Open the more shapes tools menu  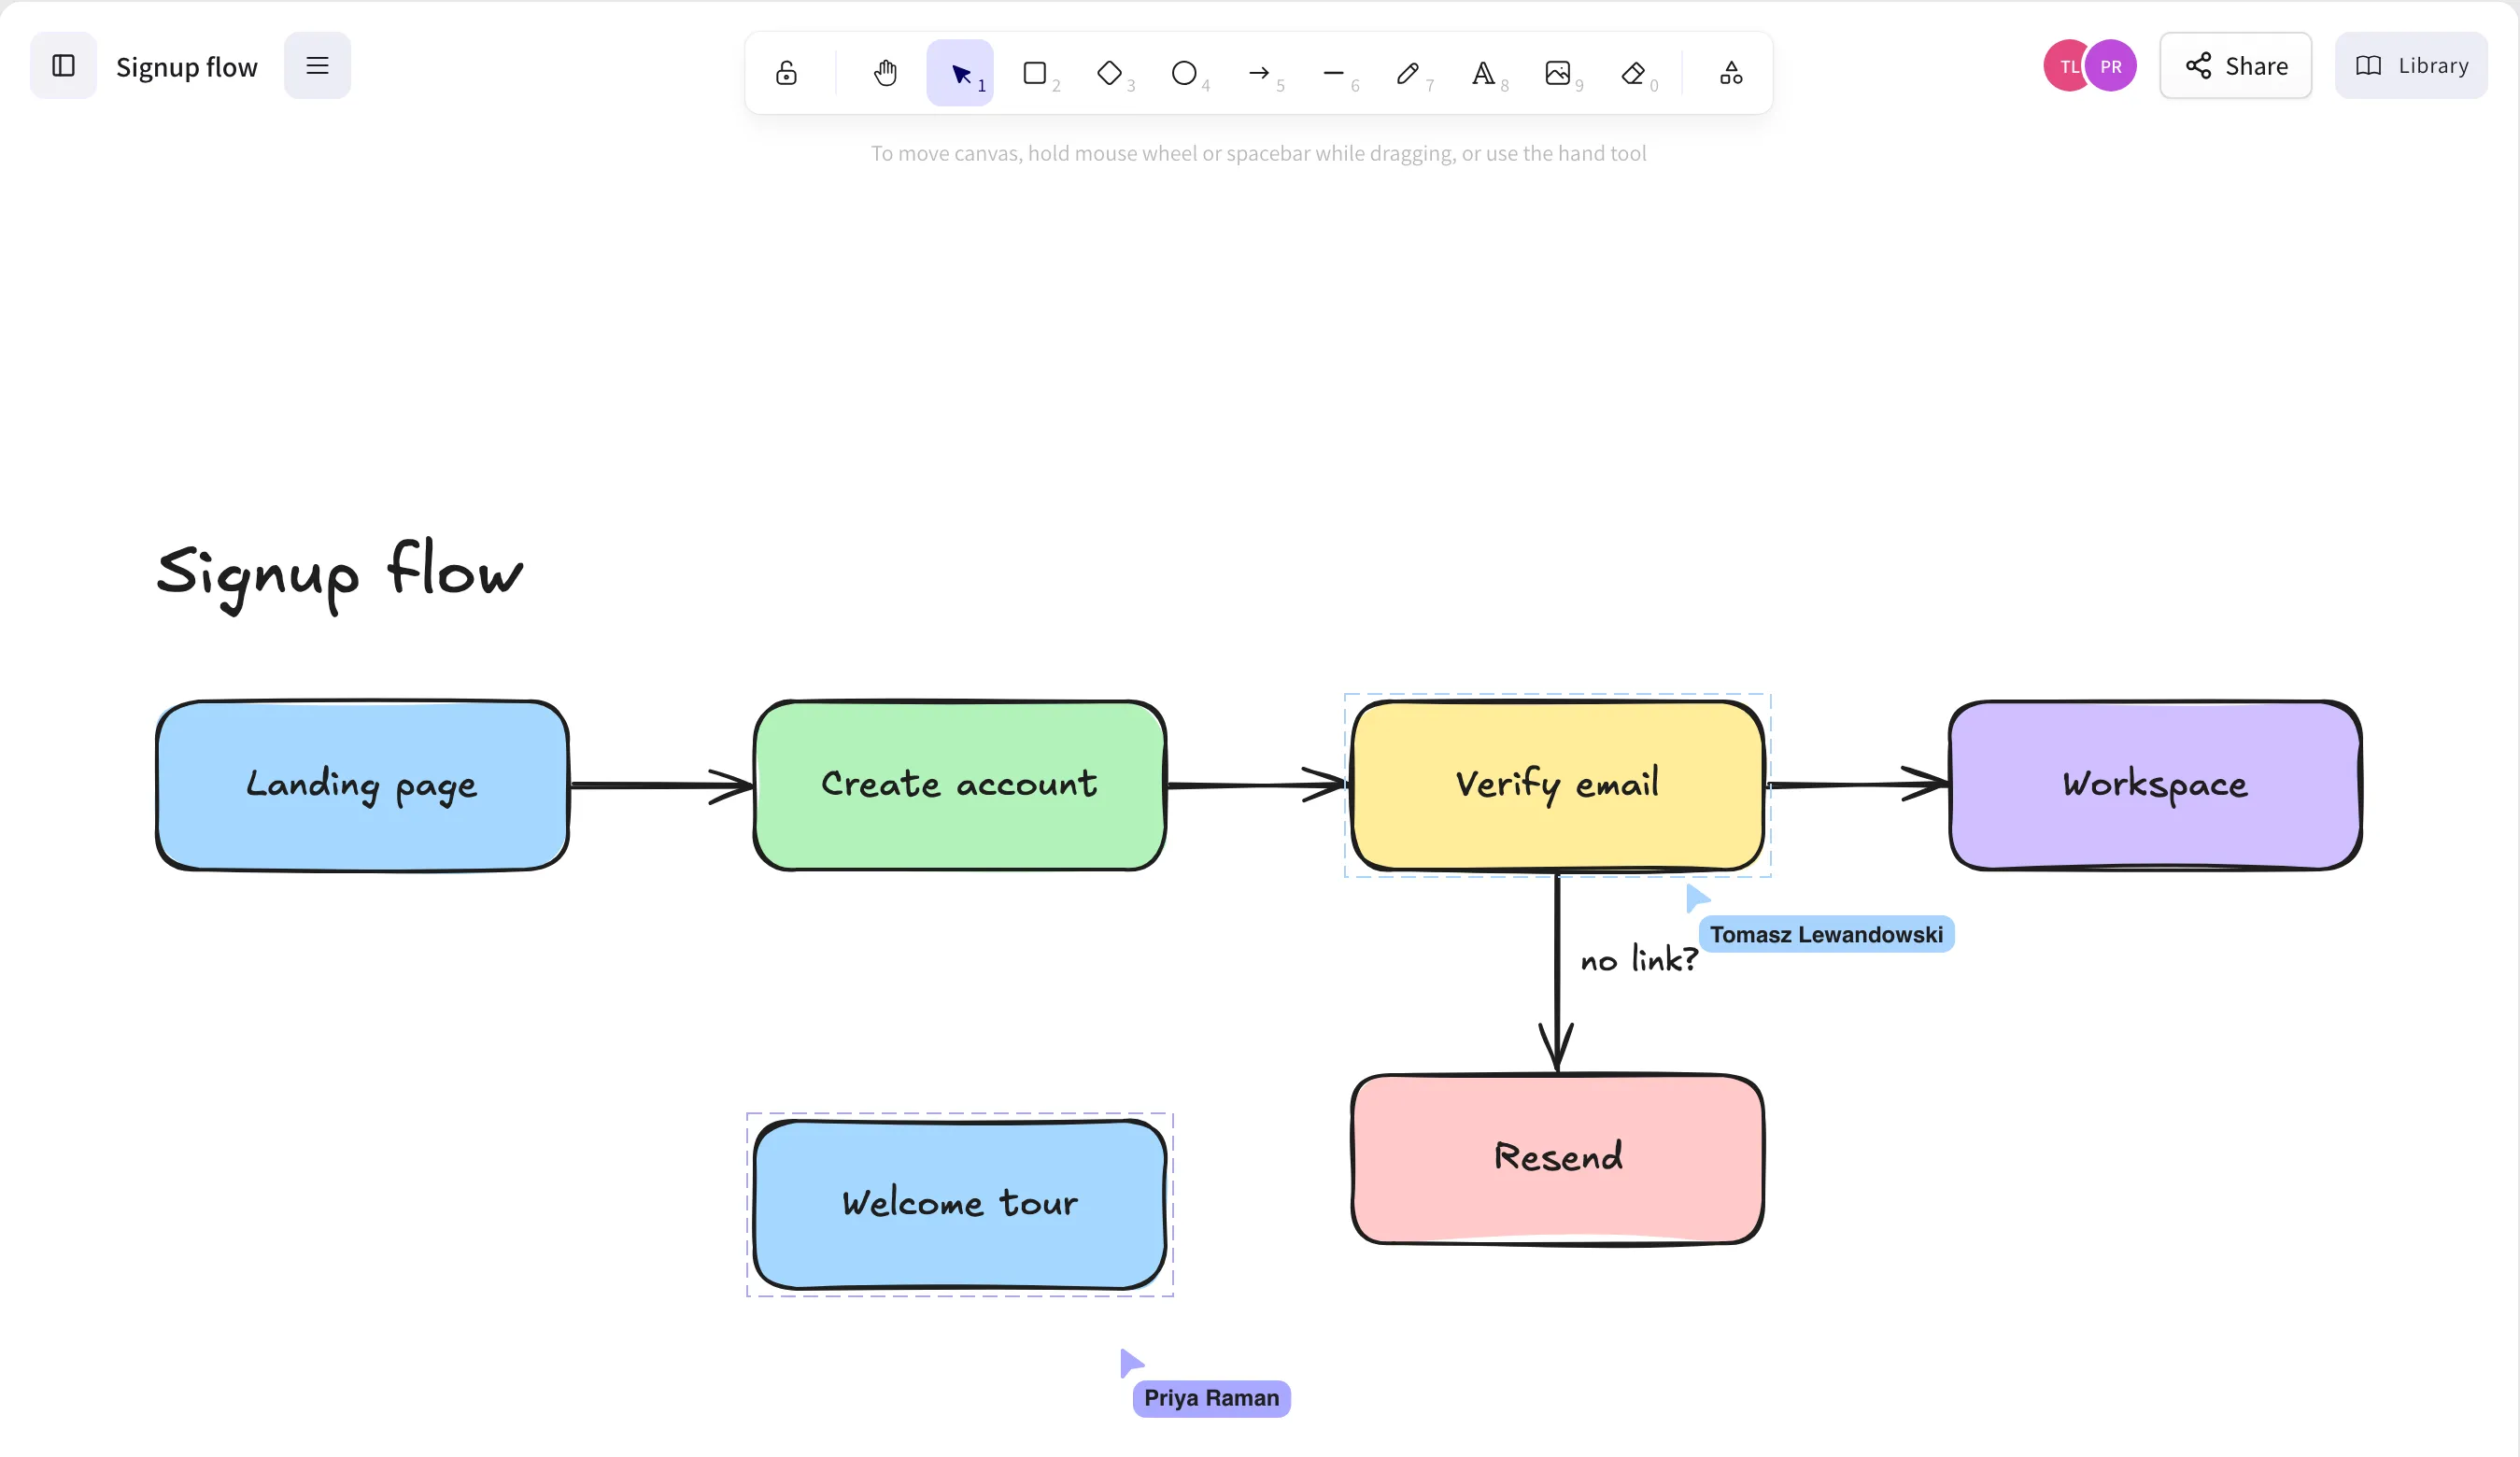coord(1731,73)
